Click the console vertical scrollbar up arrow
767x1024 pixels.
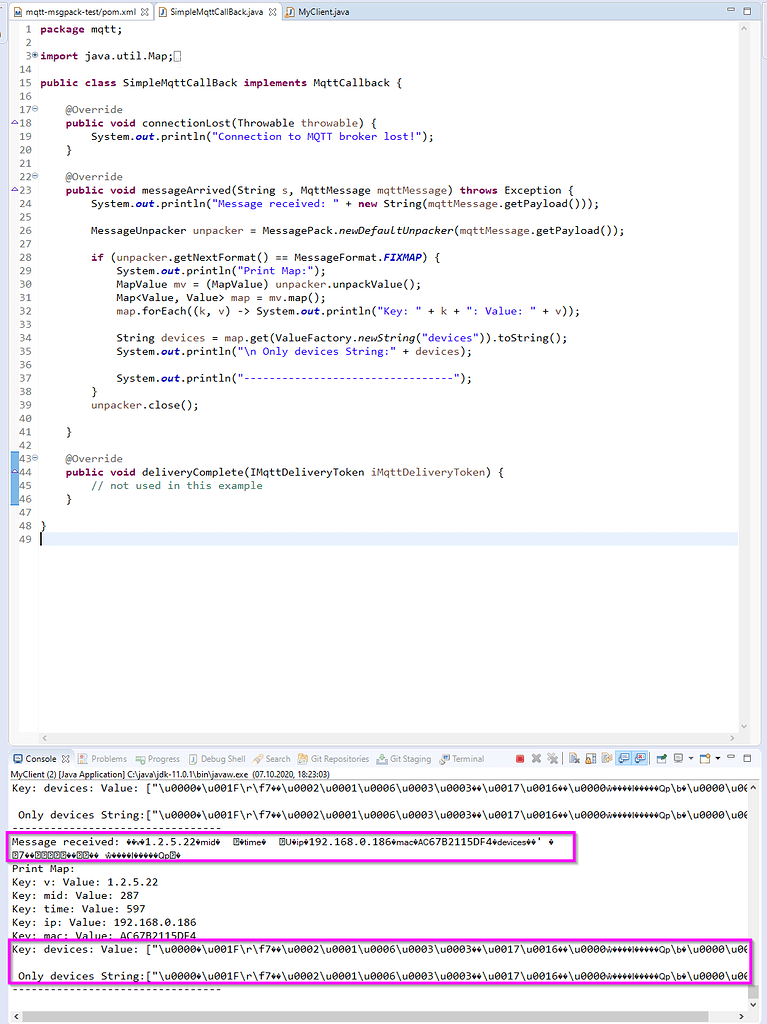click(x=753, y=788)
